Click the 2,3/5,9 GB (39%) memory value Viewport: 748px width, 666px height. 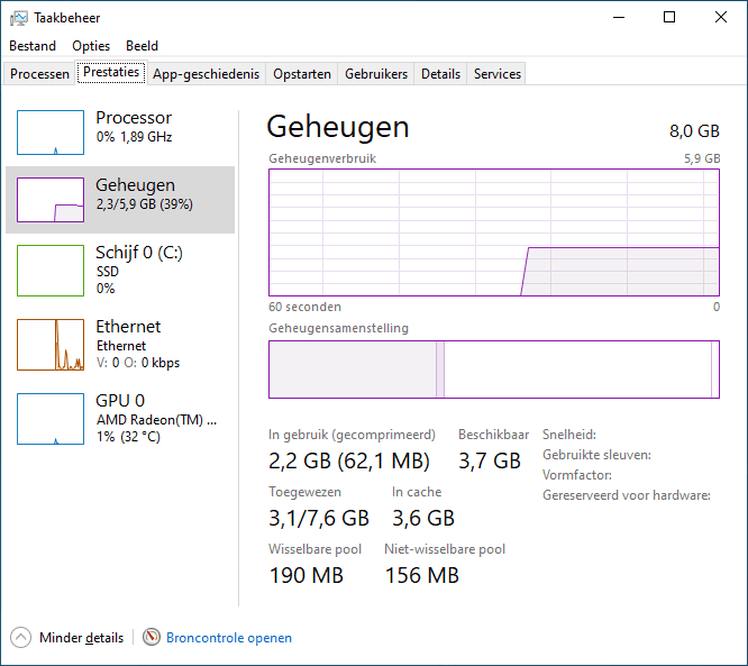click(144, 205)
